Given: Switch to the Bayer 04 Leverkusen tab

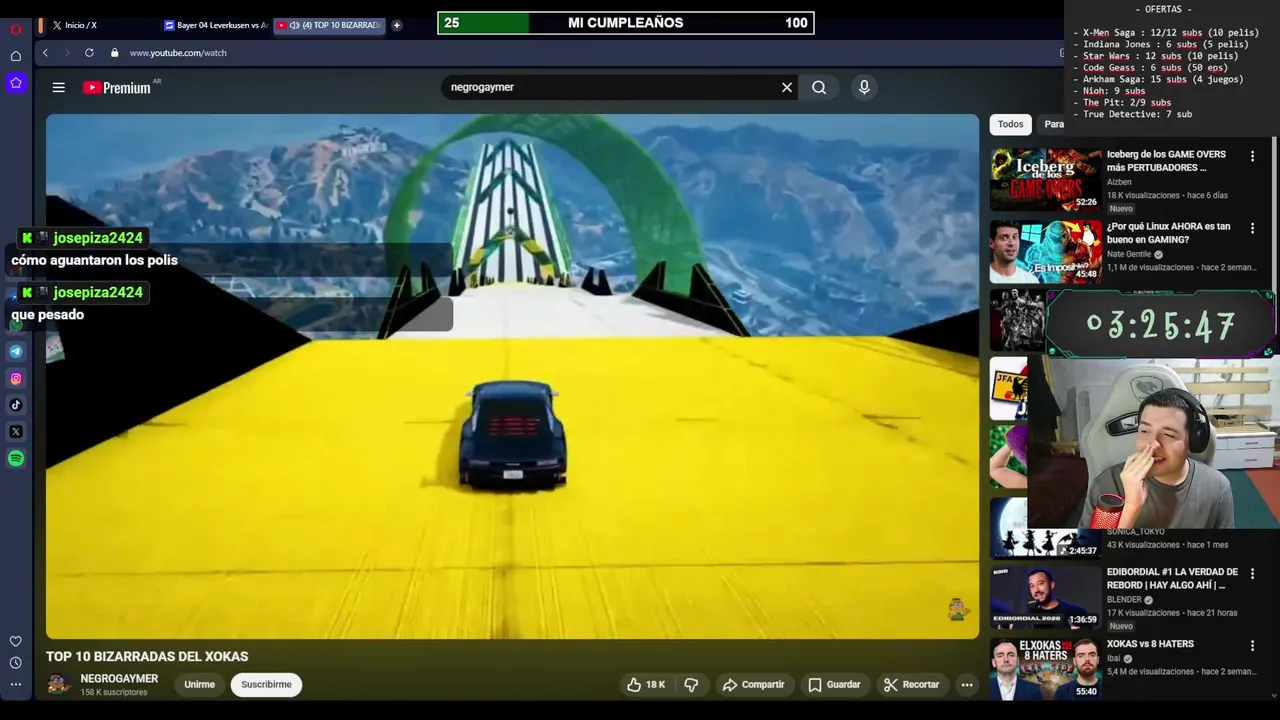Looking at the screenshot, I should click(x=215, y=25).
